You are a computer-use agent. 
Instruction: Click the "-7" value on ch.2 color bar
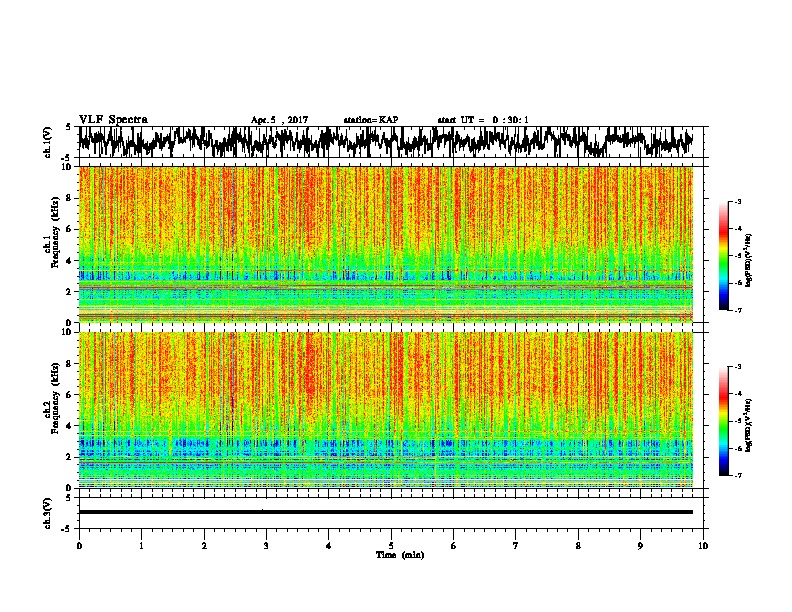(737, 475)
